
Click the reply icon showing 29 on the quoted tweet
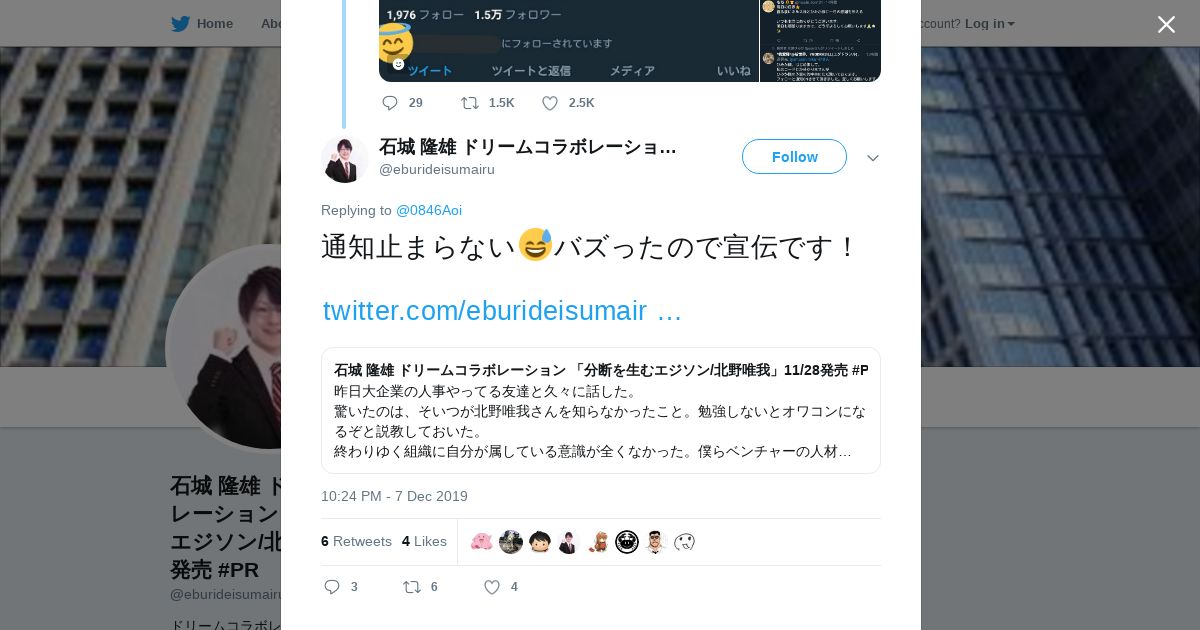(390, 103)
